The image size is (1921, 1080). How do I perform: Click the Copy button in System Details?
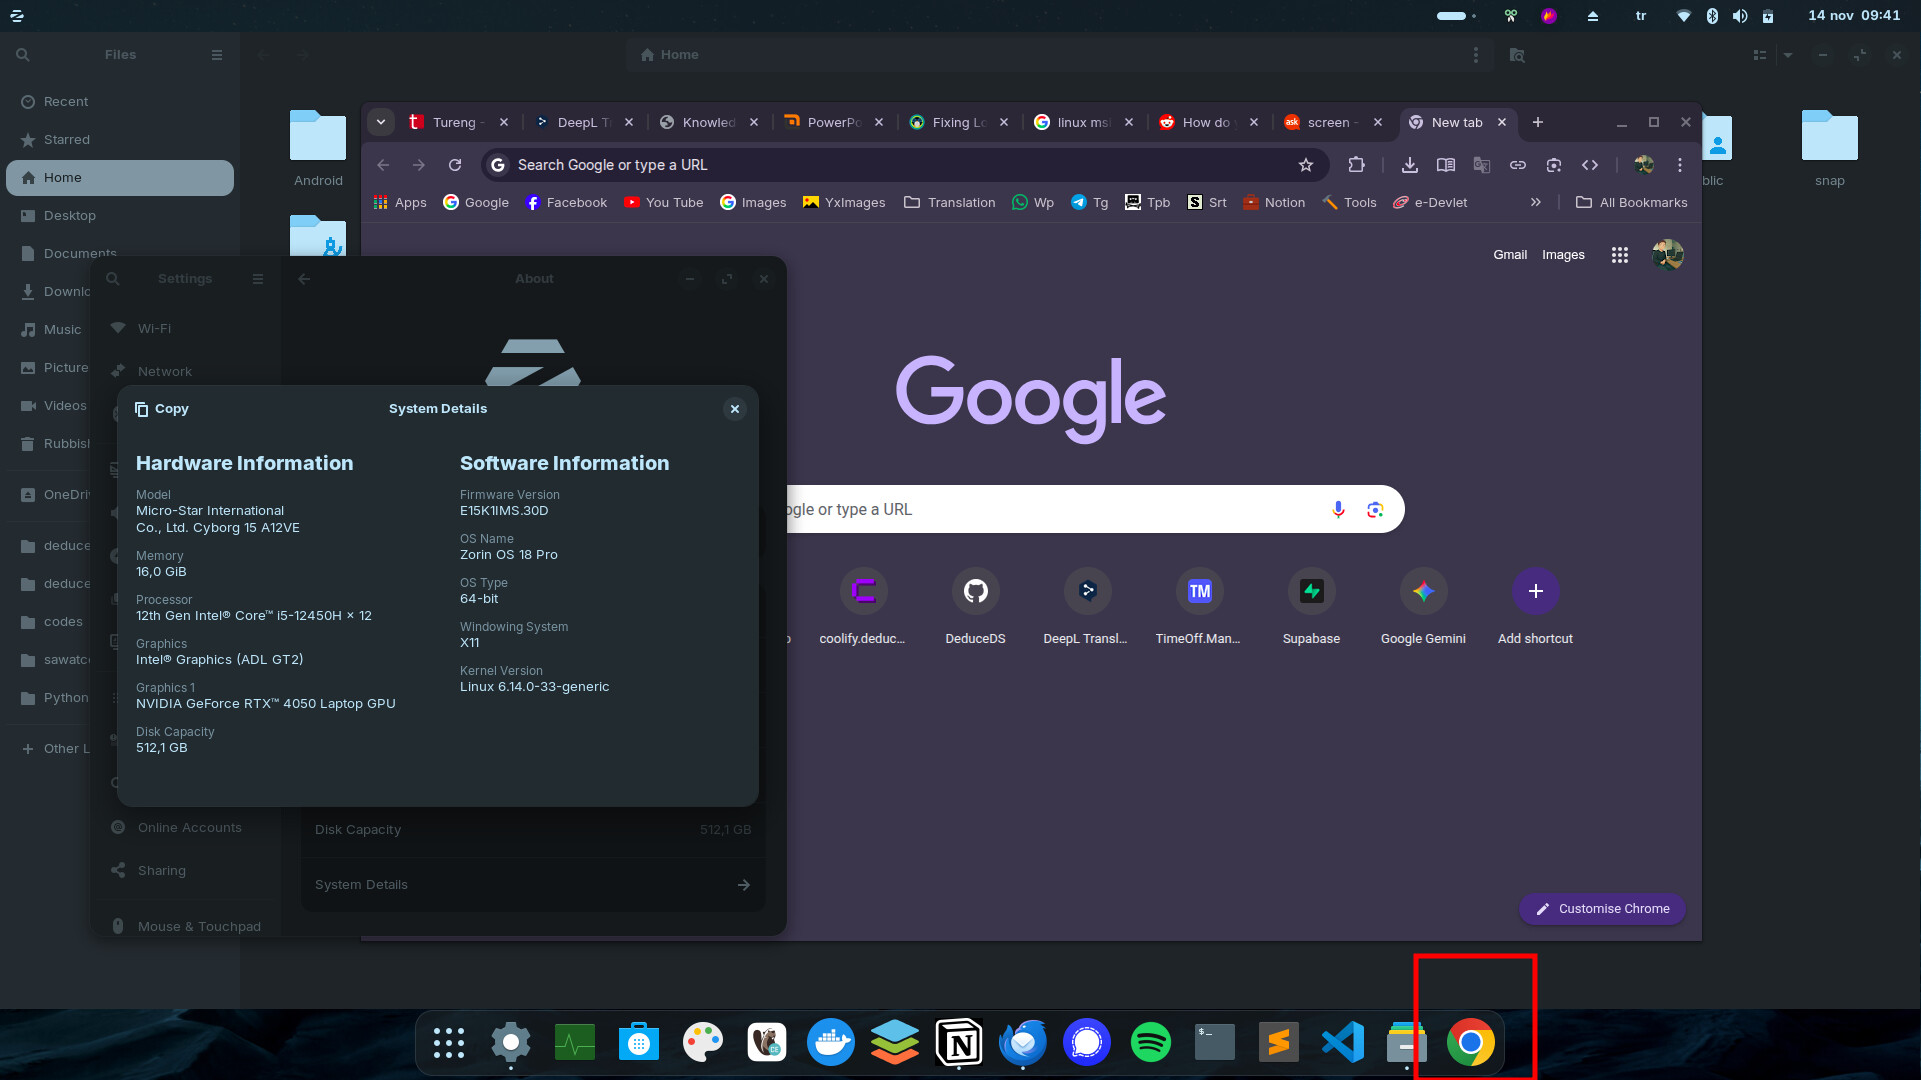coord(162,409)
